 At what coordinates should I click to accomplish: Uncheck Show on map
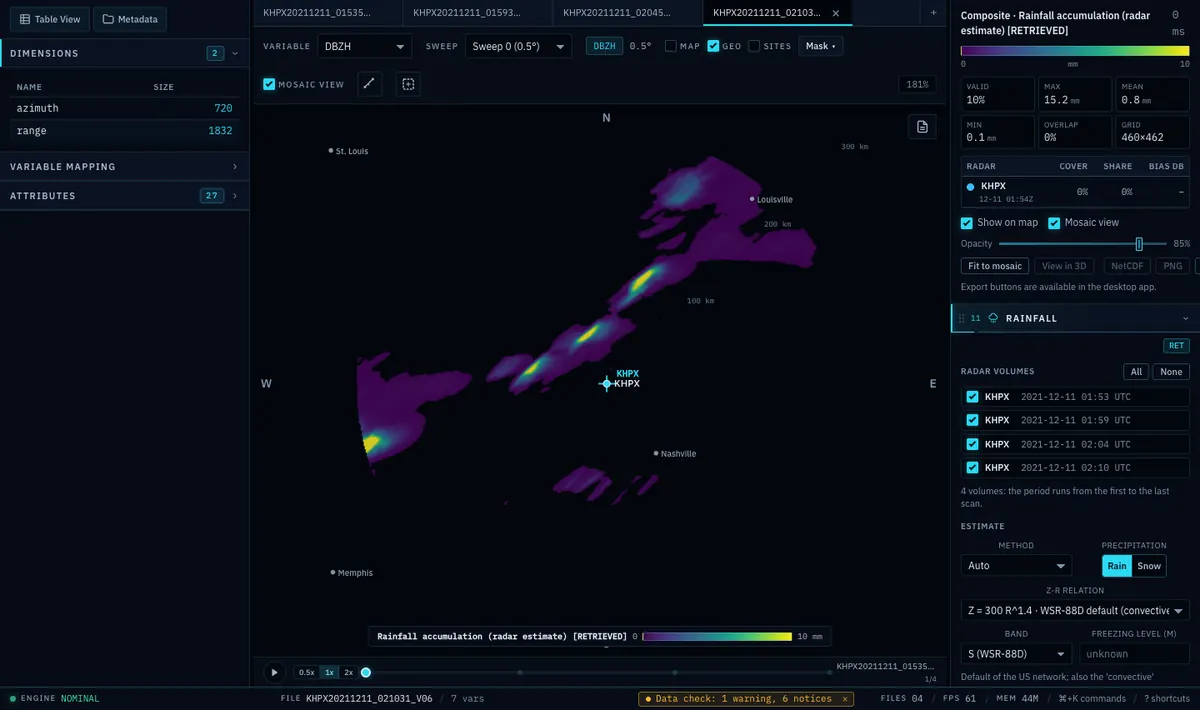[966, 223]
